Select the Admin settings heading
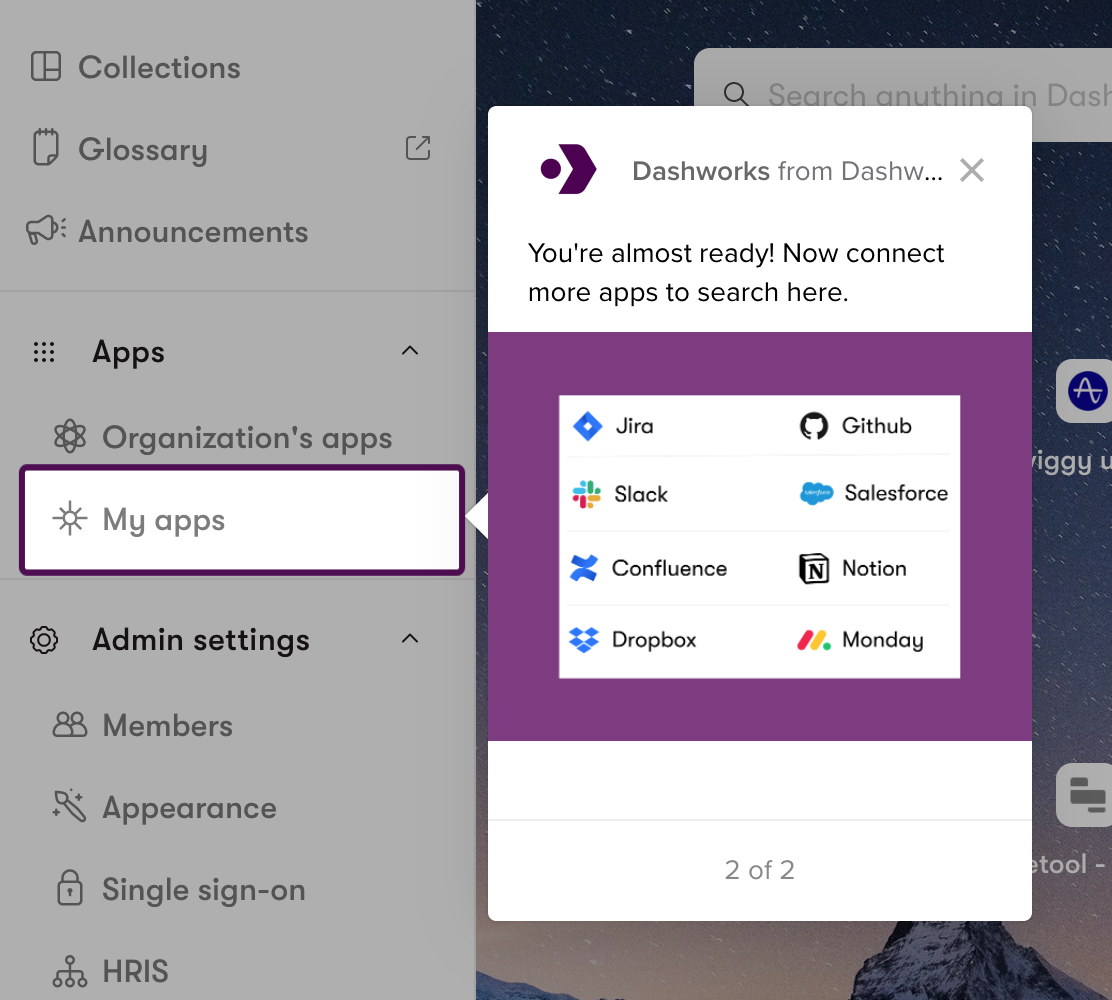 [201, 640]
